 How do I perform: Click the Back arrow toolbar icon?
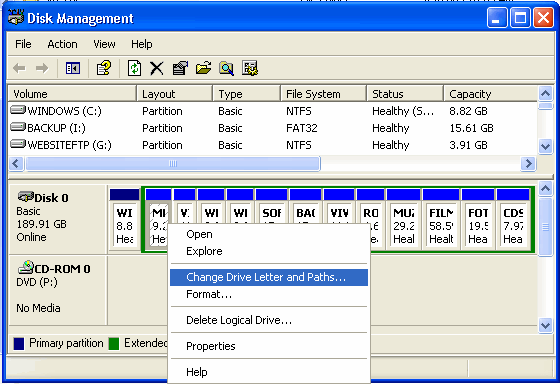(19, 68)
